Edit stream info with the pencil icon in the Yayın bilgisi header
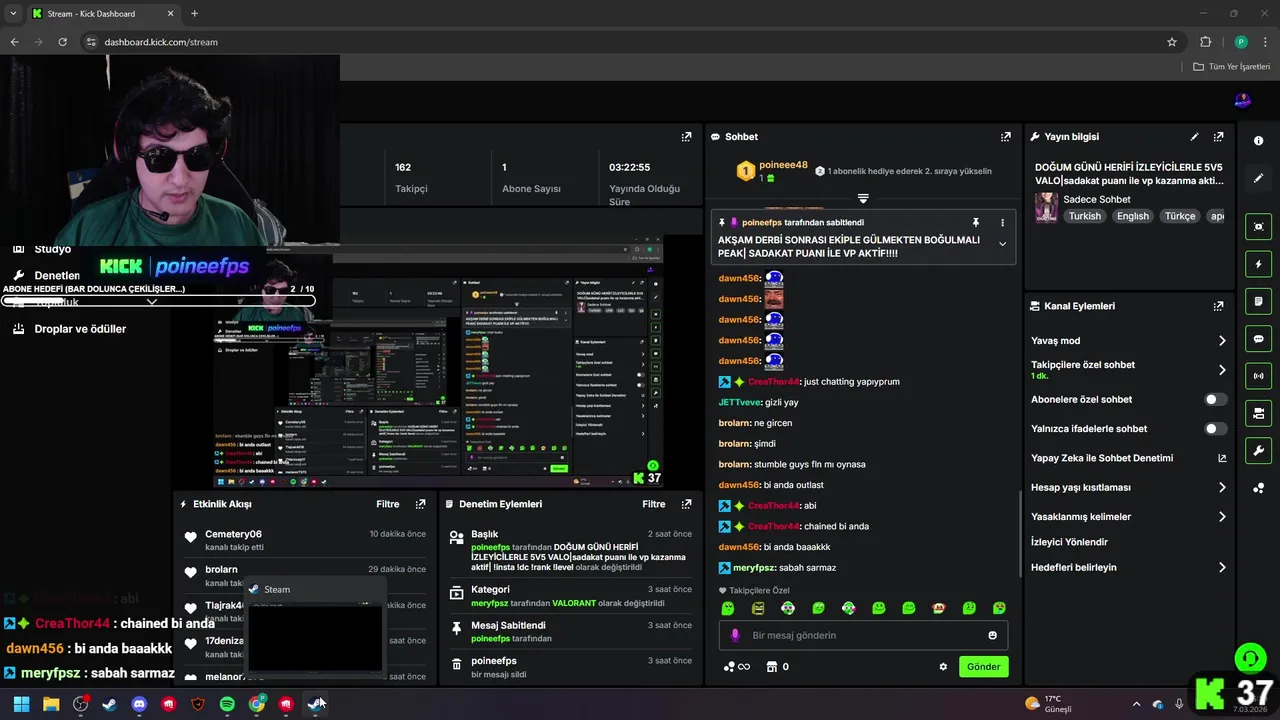 pyautogui.click(x=1194, y=137)
